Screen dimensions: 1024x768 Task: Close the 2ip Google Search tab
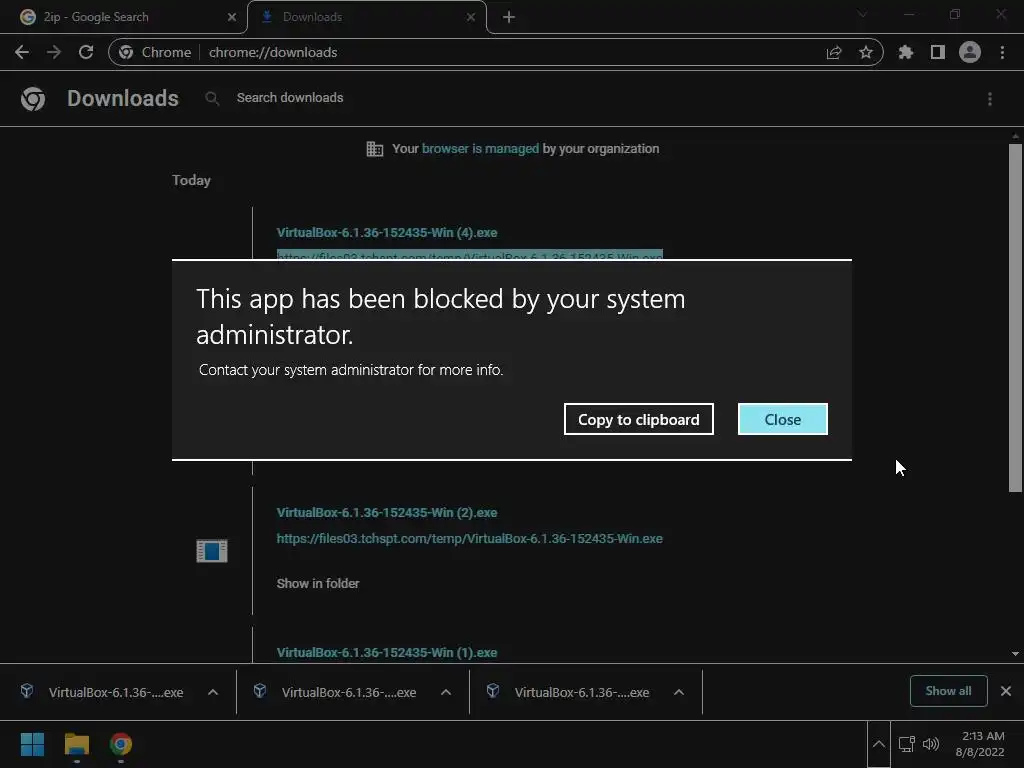[231, 17]
